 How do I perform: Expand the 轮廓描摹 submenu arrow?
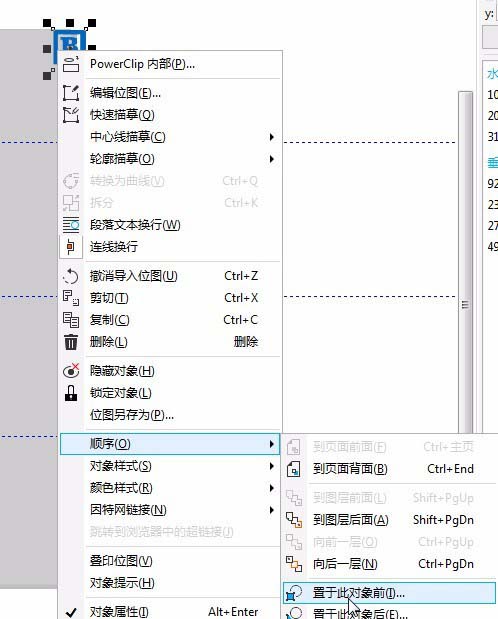coord(271,159)
